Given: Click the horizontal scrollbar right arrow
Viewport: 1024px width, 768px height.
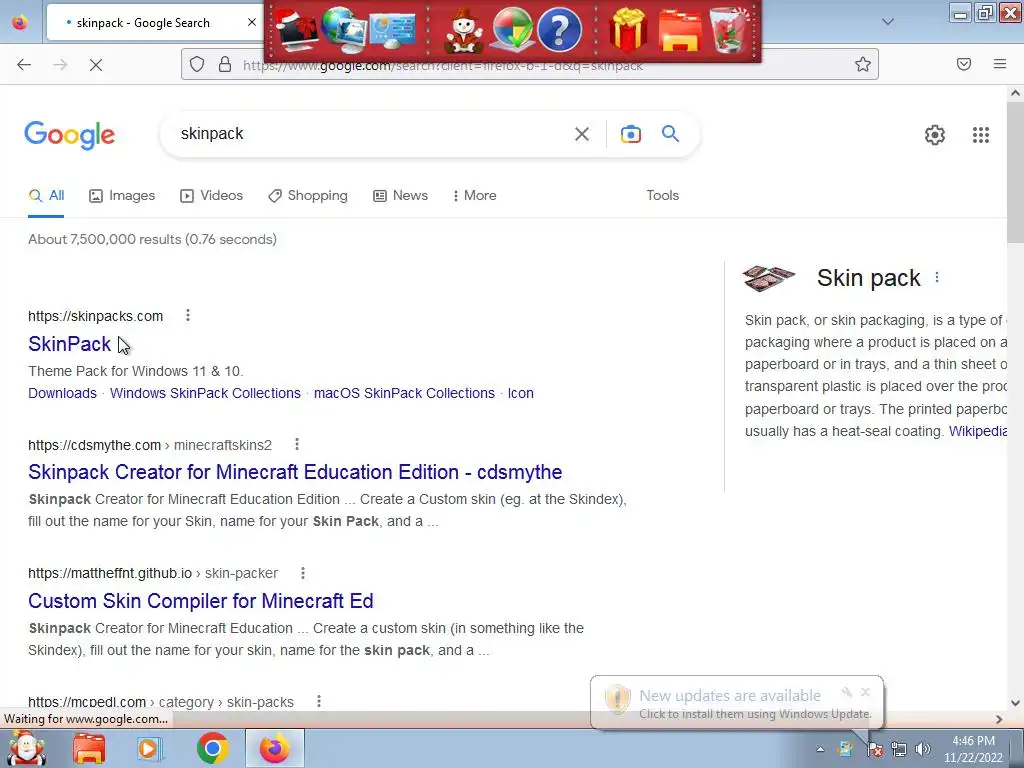Looking at the screenshot, I should [999, 719].
